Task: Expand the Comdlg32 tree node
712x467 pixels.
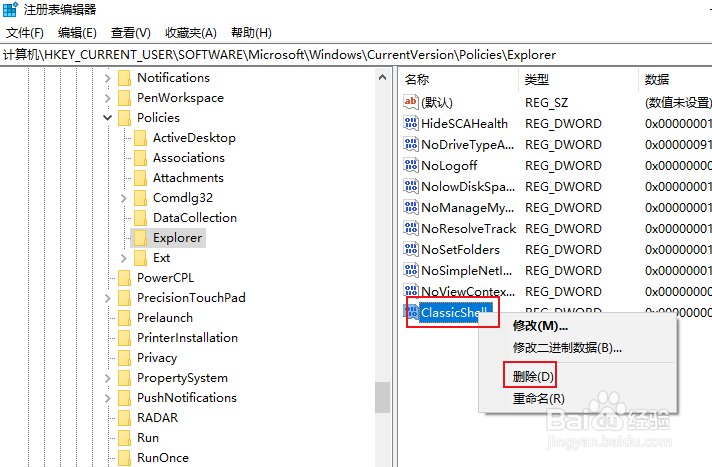Action: coord(124,198)
